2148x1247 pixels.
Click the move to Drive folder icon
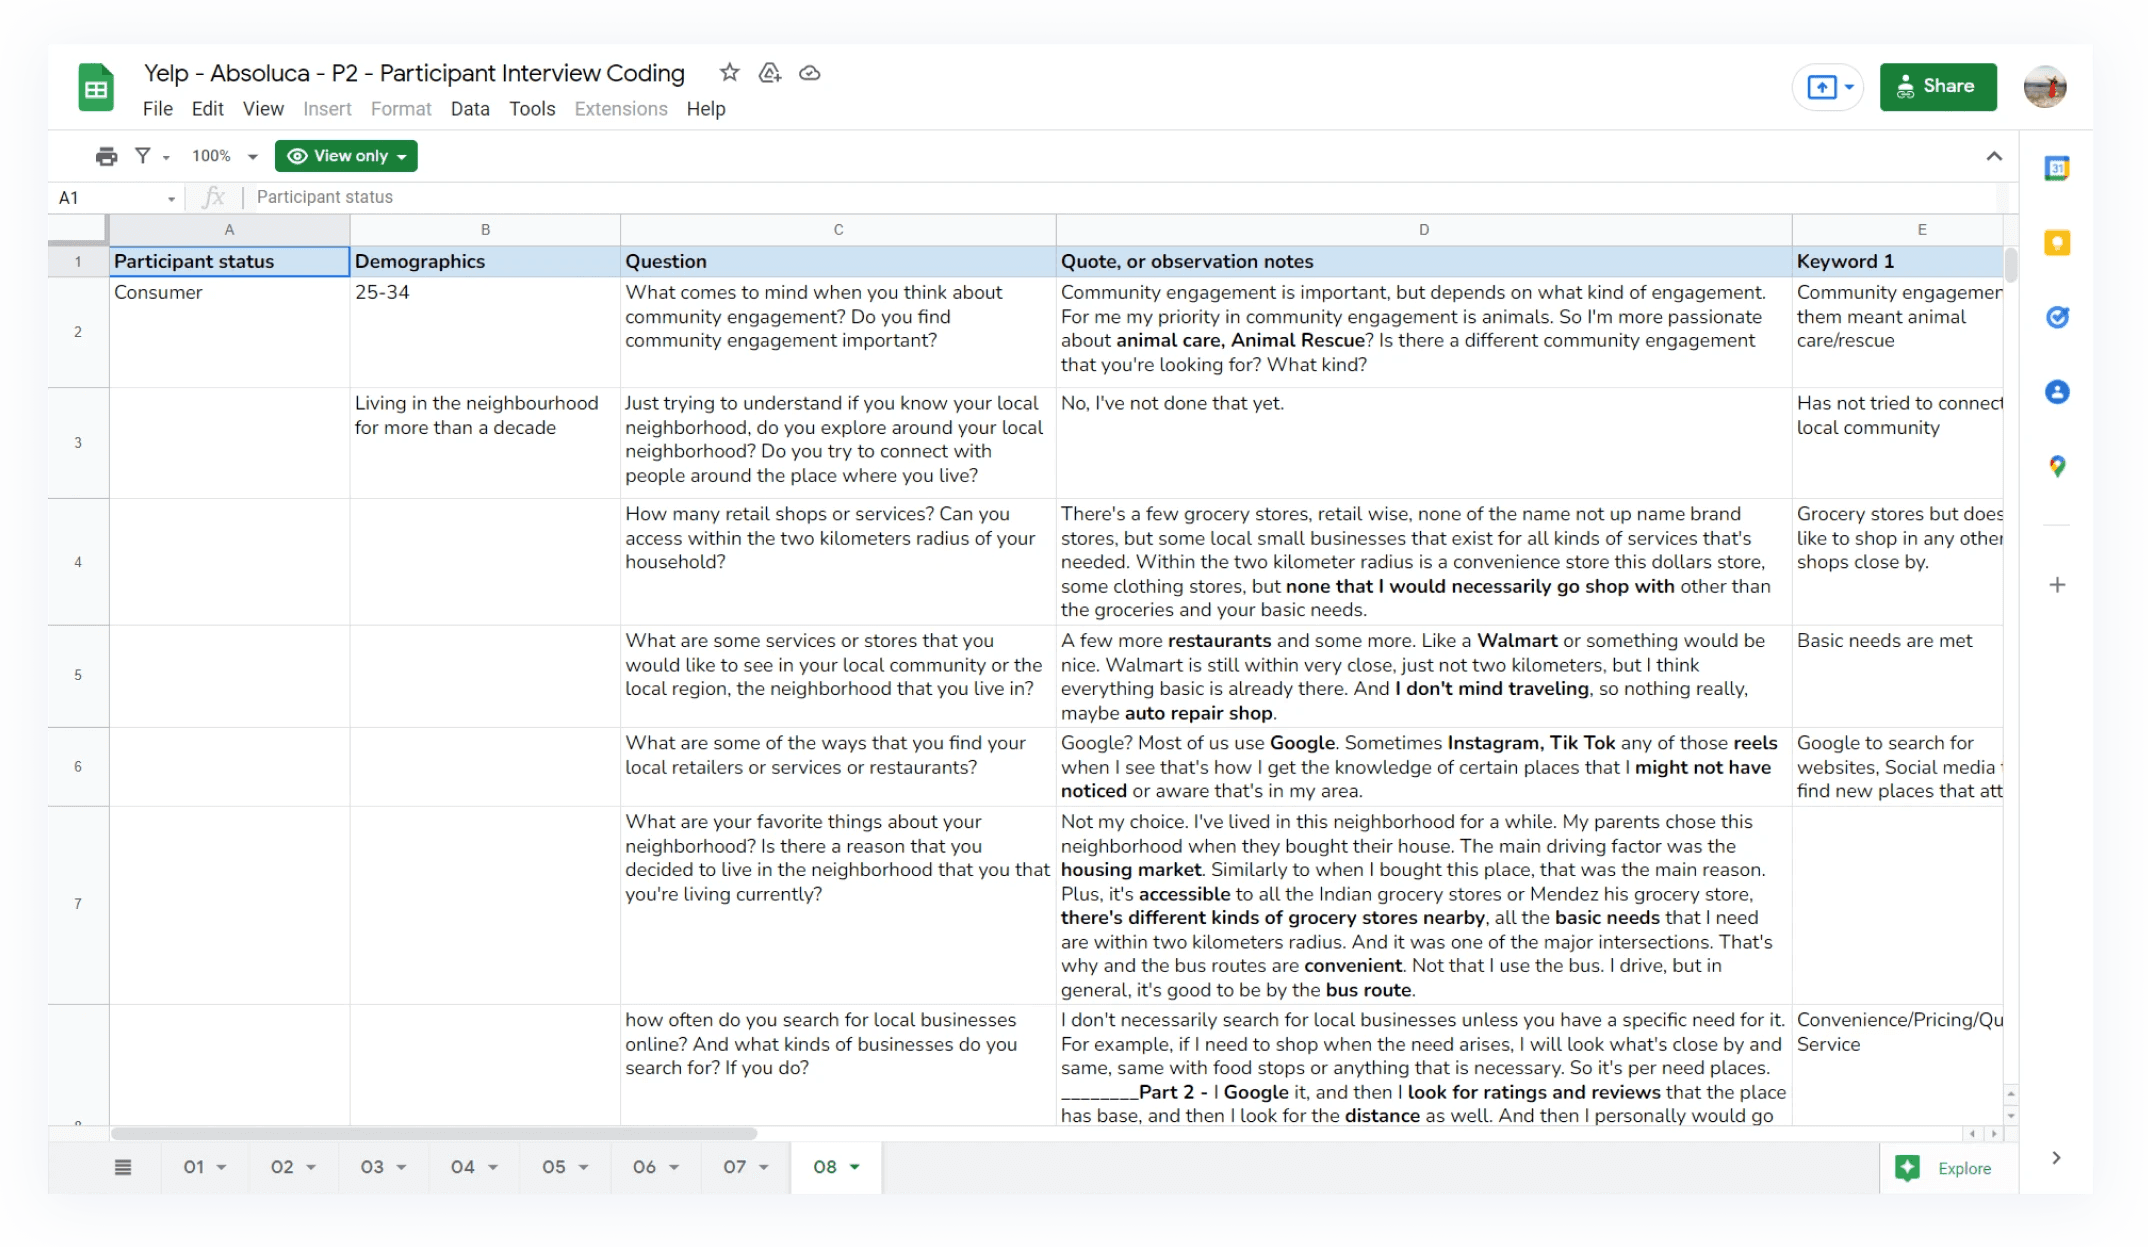click(769, 73)
